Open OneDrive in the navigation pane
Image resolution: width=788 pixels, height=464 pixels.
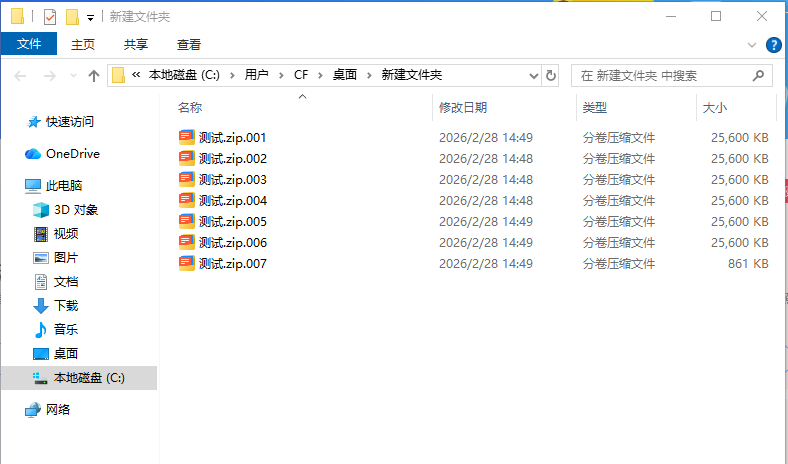[x=72, y=154]
